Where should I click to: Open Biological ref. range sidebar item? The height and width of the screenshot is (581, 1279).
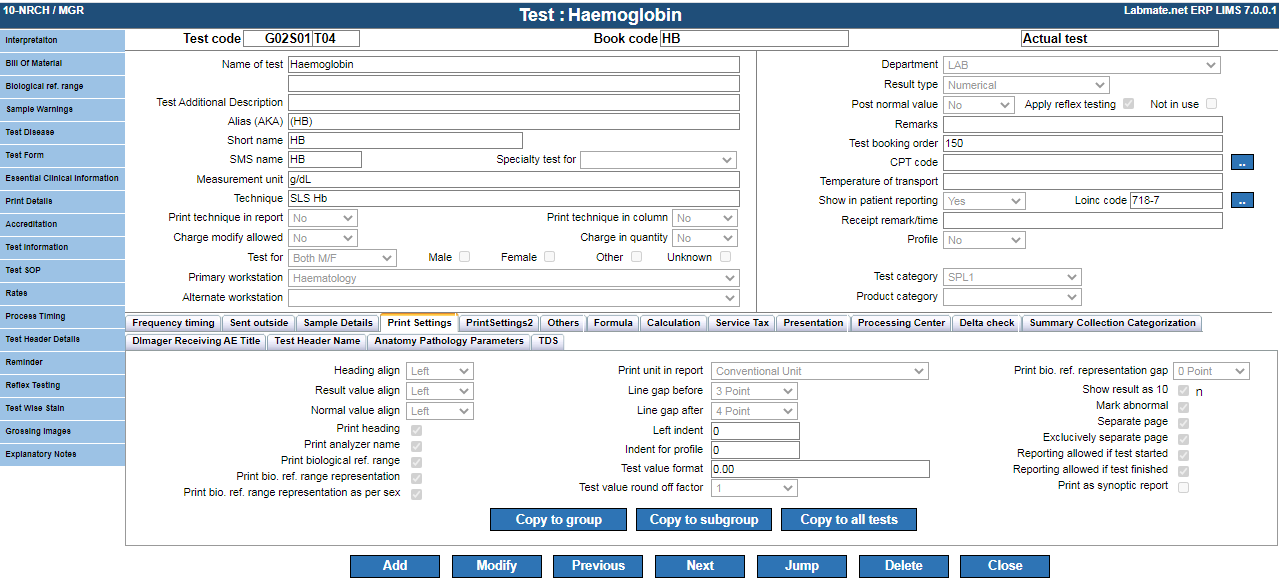(x=62, y=86)
